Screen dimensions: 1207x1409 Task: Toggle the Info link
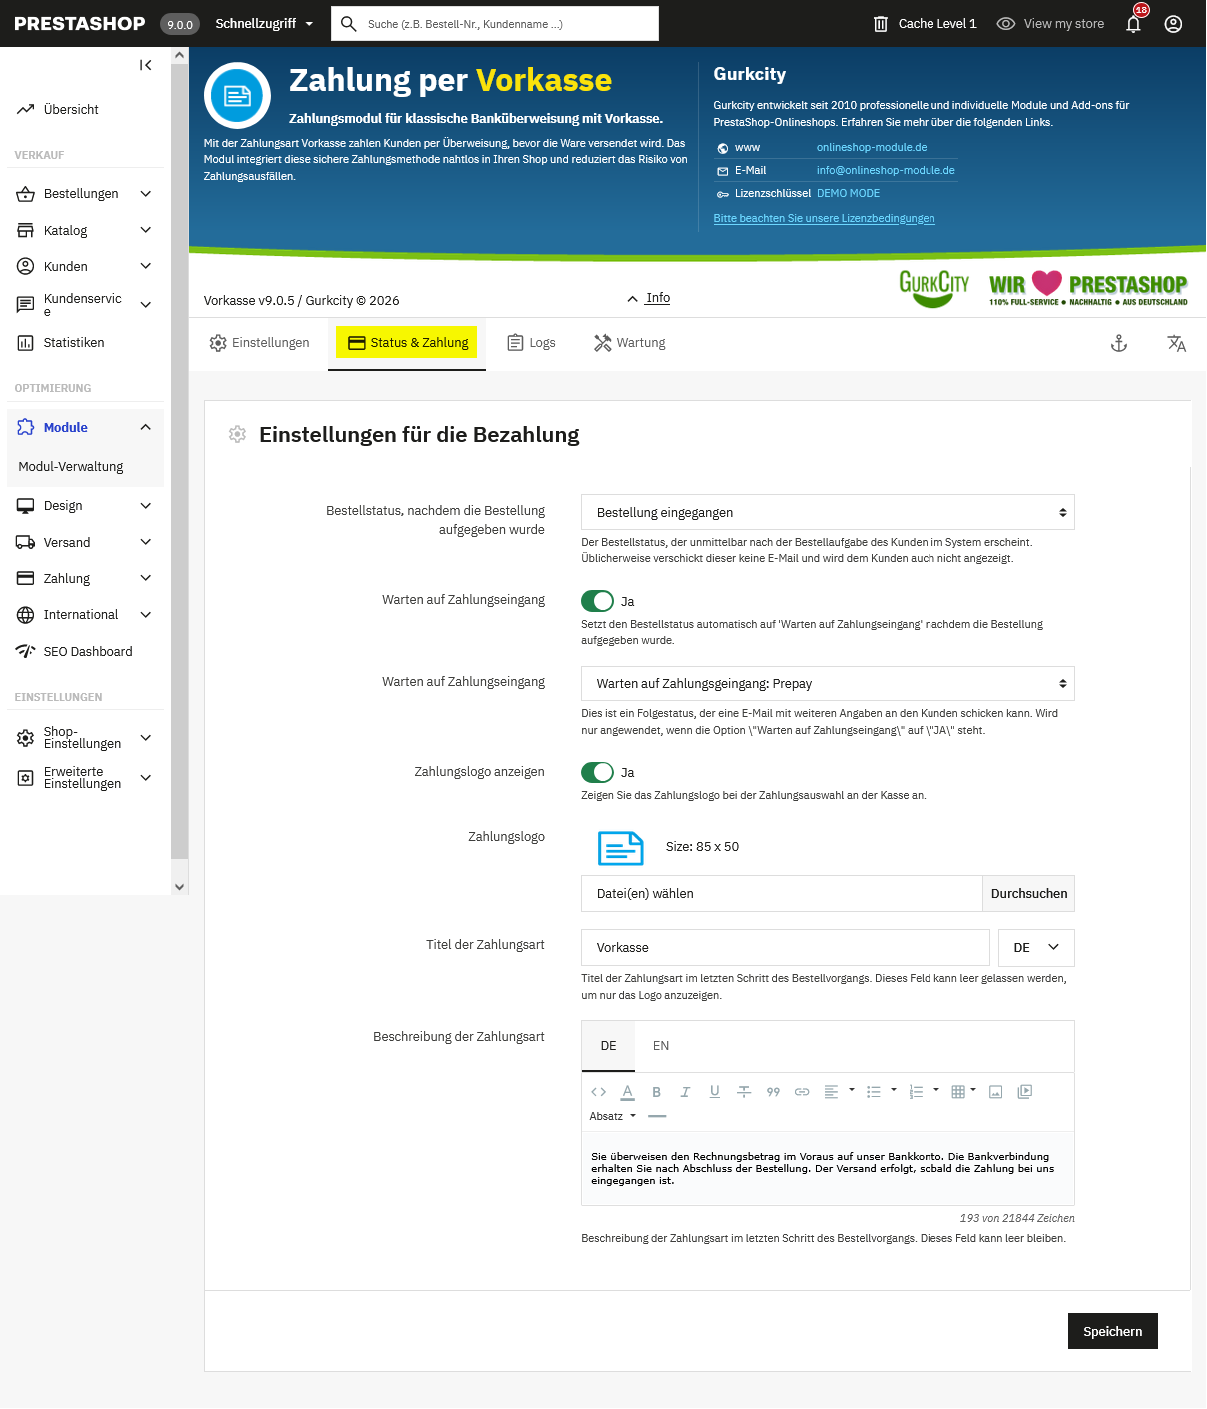tap(649, 298)
